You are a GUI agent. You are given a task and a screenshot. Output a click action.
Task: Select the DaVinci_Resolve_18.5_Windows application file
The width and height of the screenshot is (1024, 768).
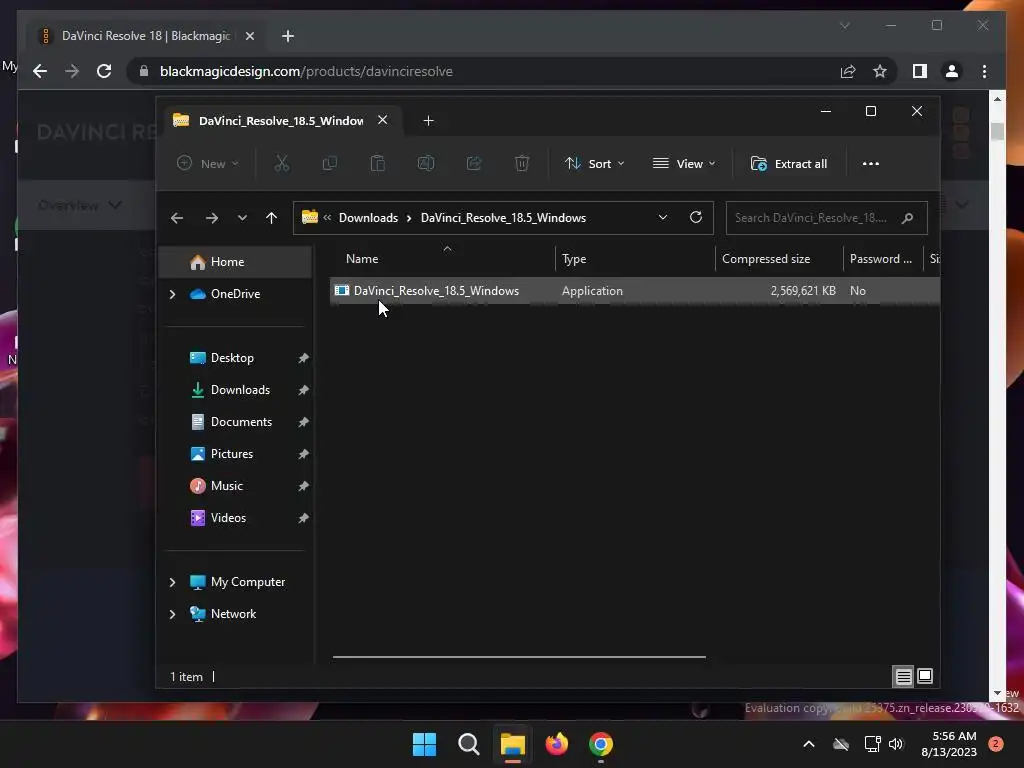click(635, 291)
